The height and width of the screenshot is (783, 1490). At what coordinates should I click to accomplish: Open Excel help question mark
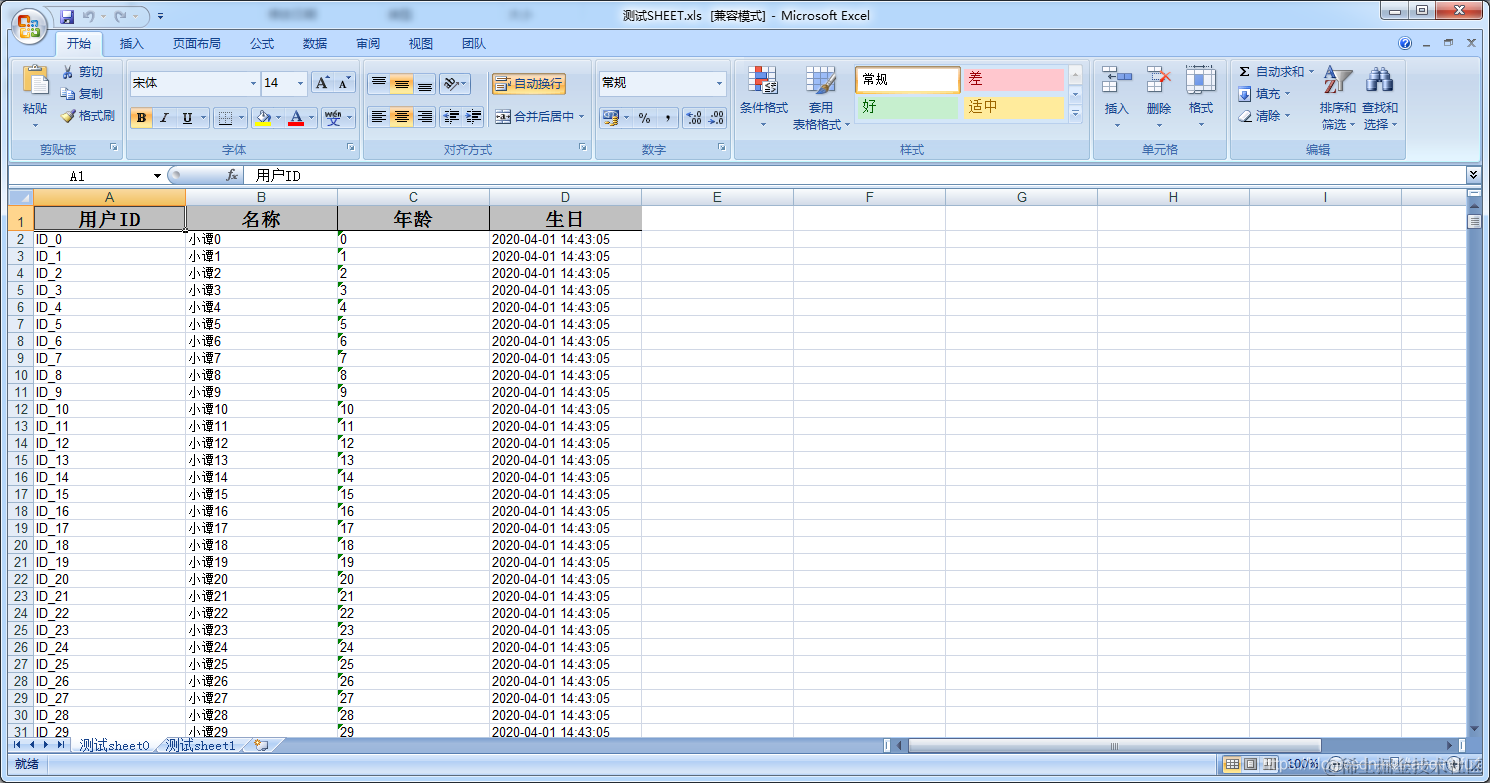(1405, 43)
